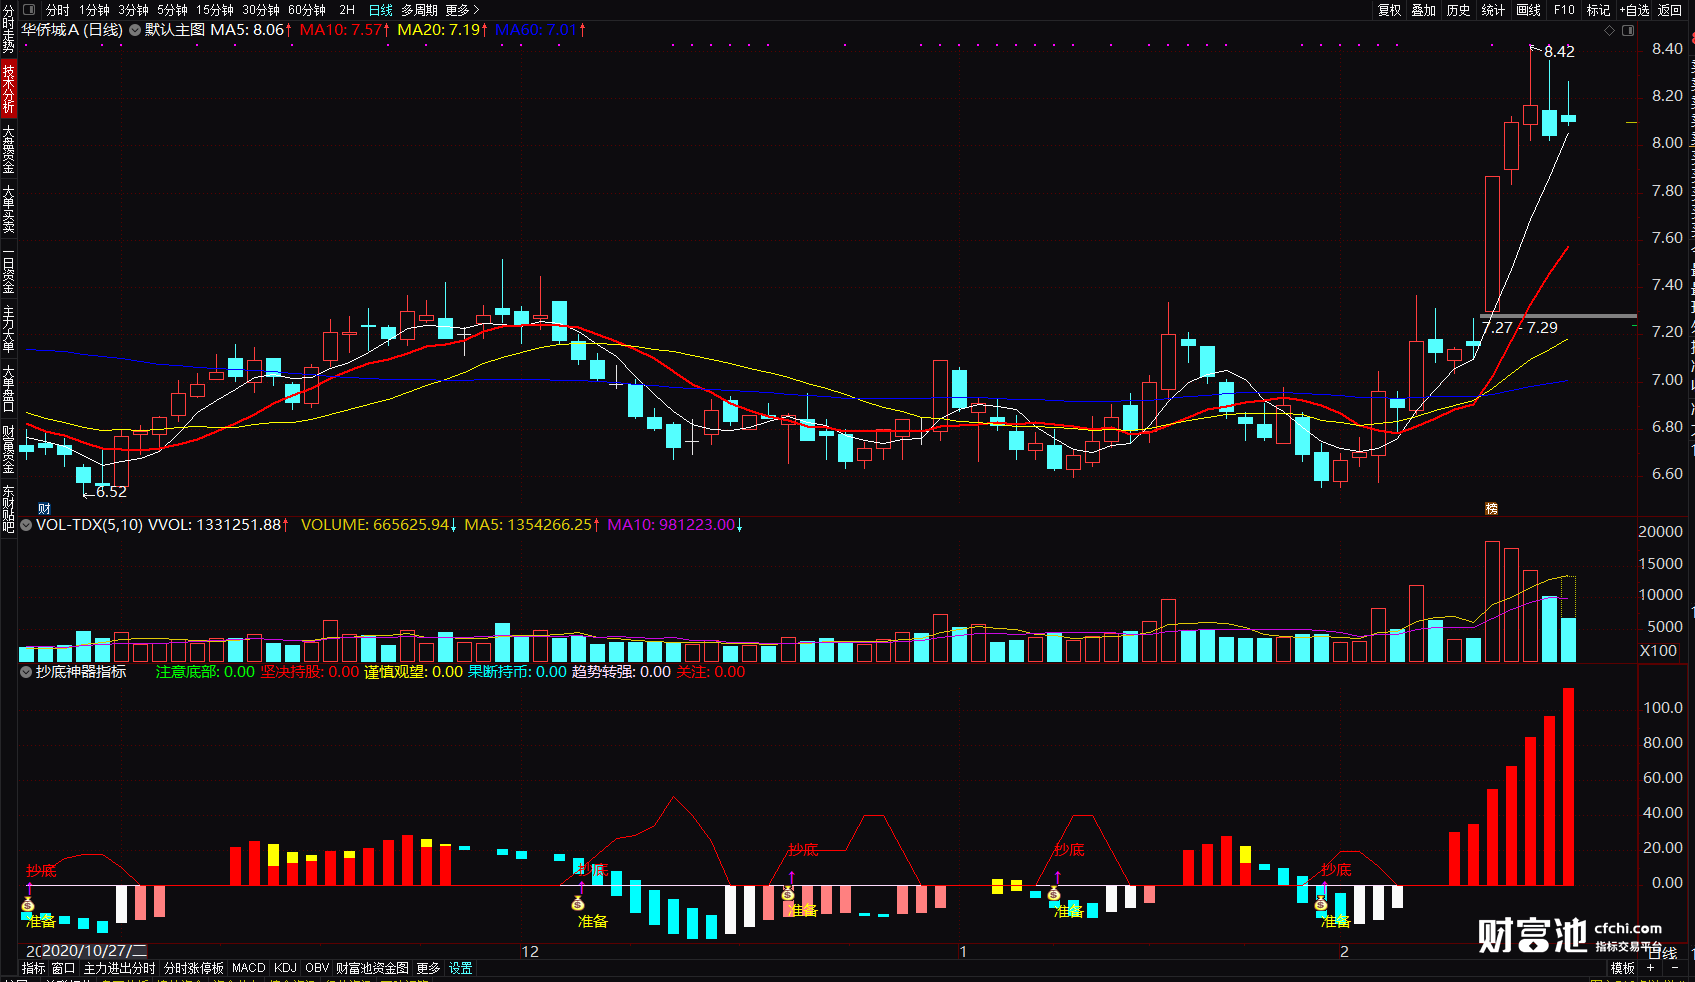This screenshot has height=982, width=1695.
Task: Open the 窗口 menu in bottom bar
Action: point(63,968)
